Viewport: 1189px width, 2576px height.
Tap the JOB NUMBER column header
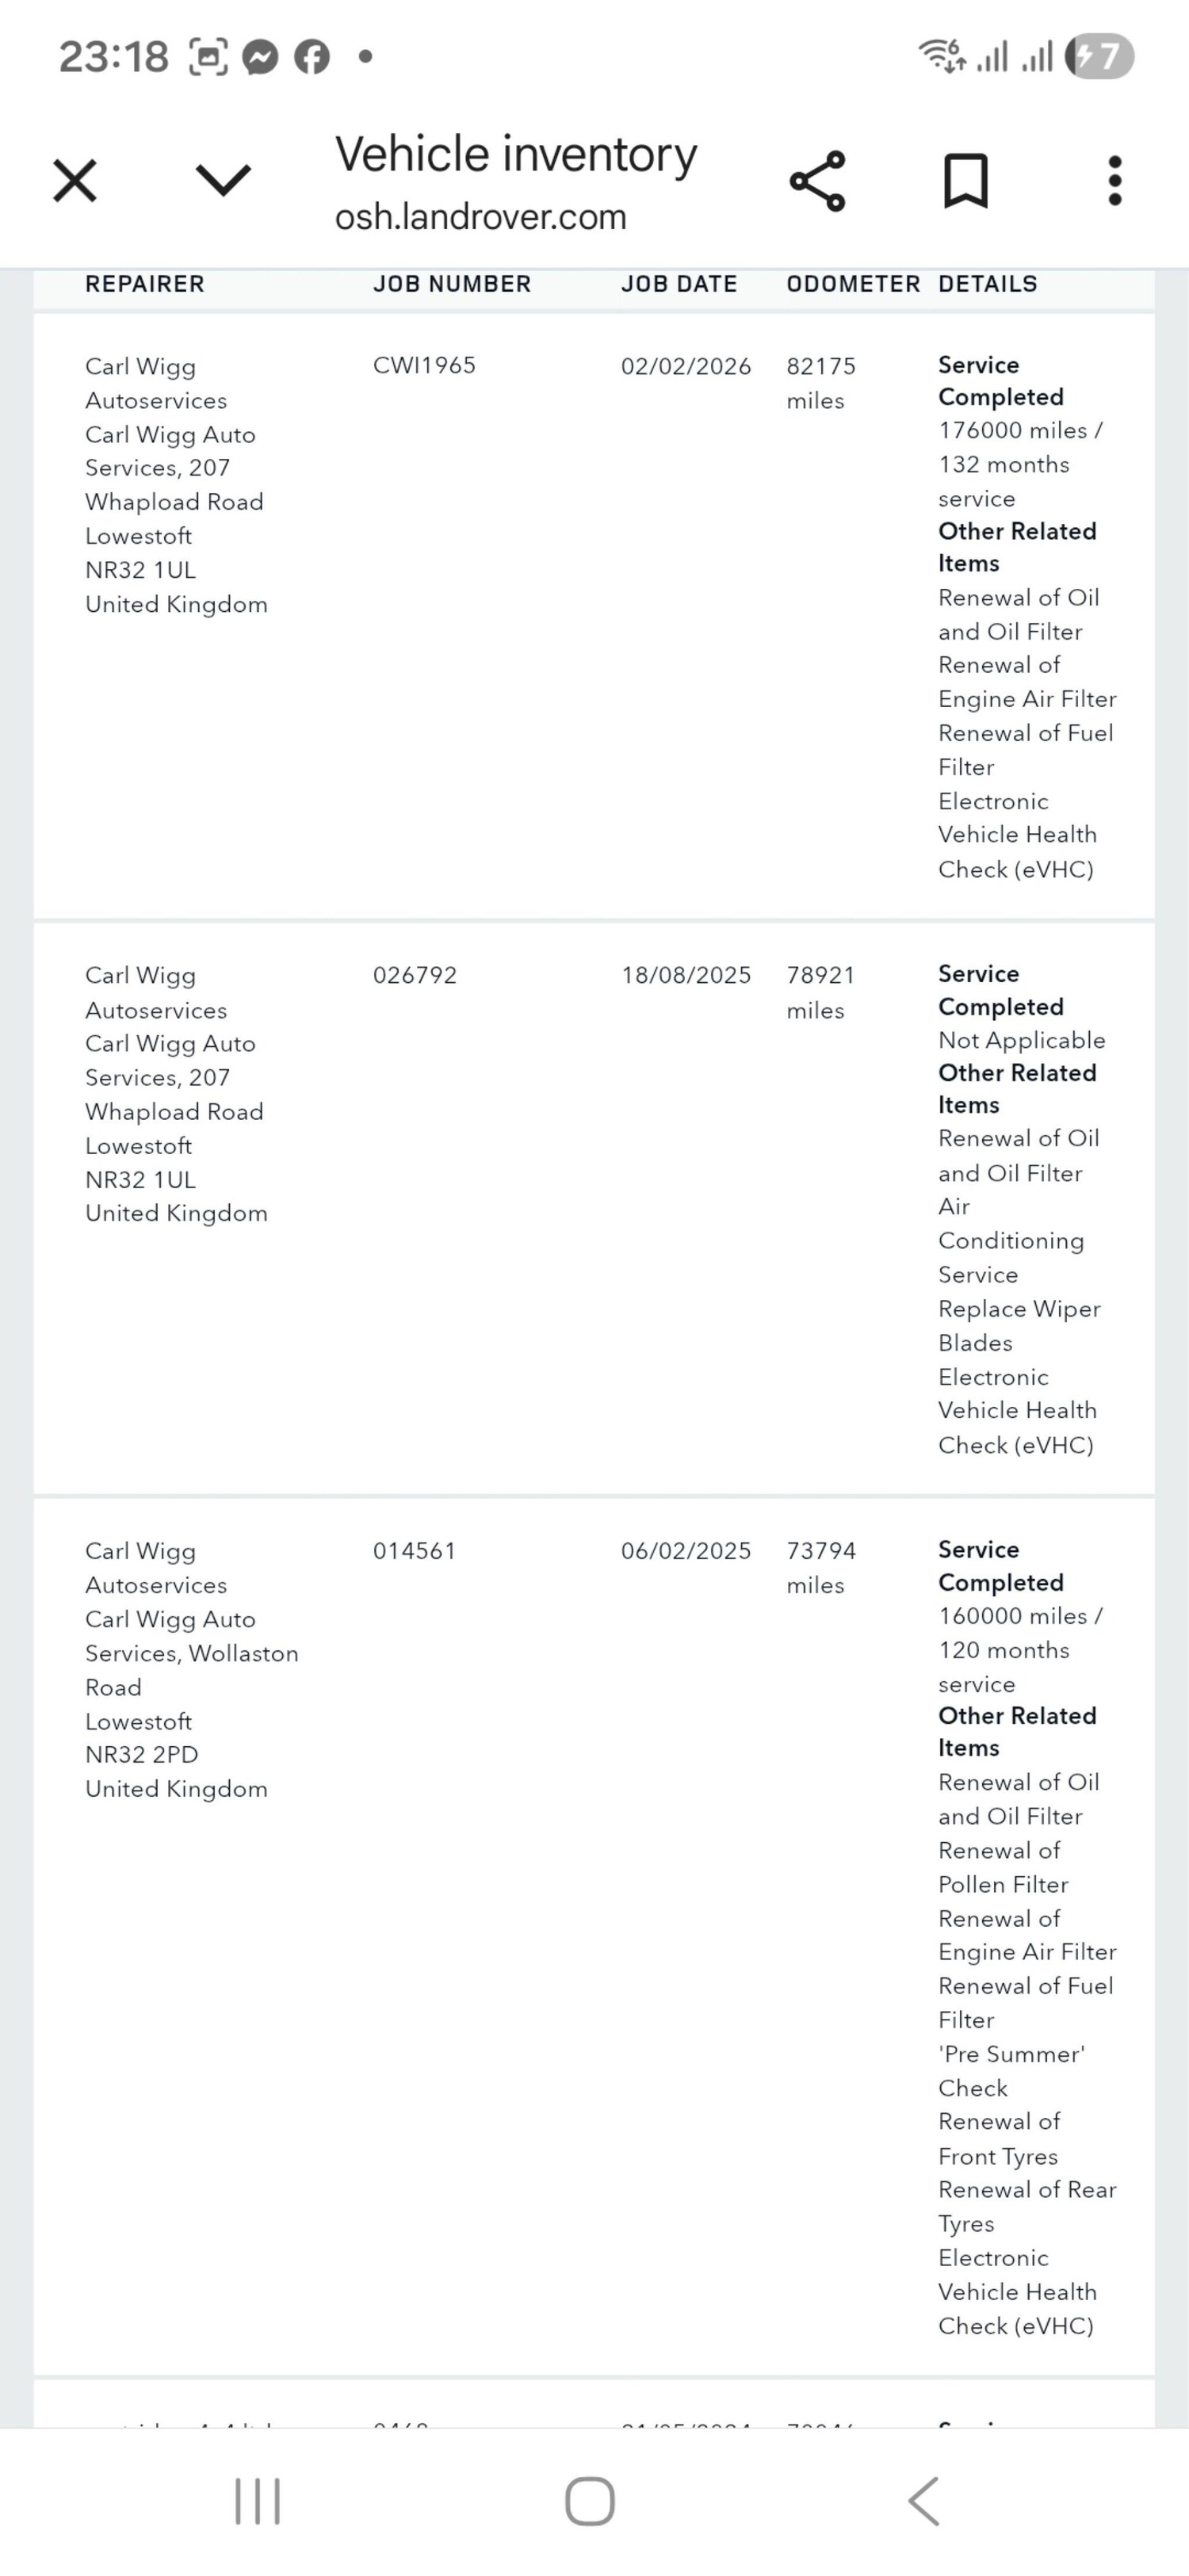coord(452,284)
